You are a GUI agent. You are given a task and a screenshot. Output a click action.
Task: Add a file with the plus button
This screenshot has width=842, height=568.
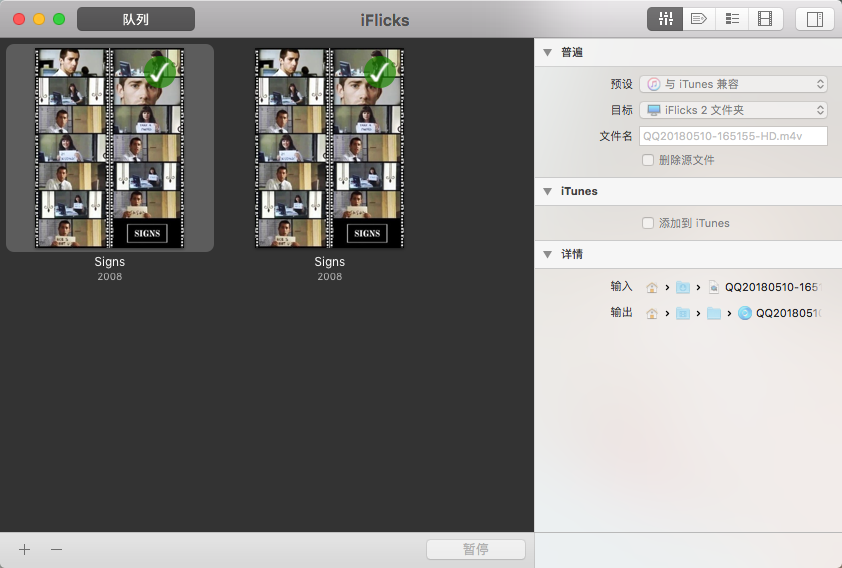click(x=24, y=549)
